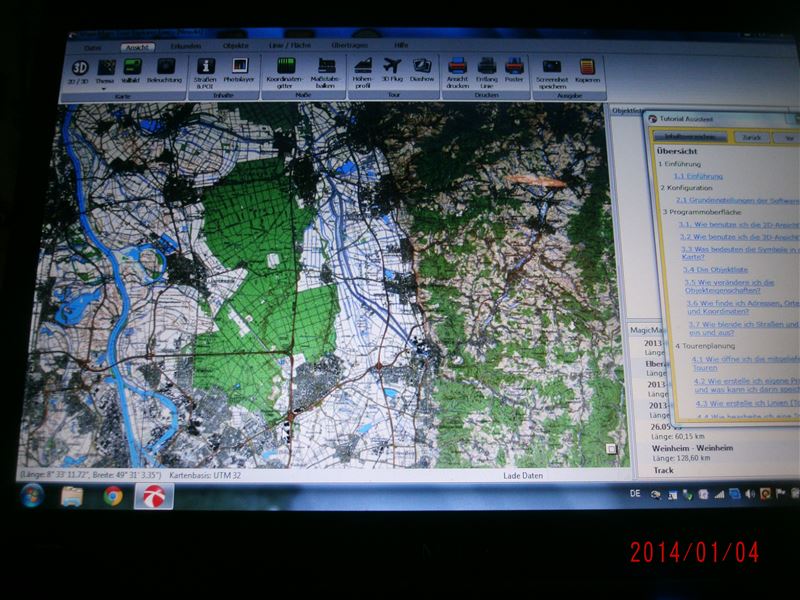
Task: Toggle Straßen & POI display
Action: [x=206, y=69]
